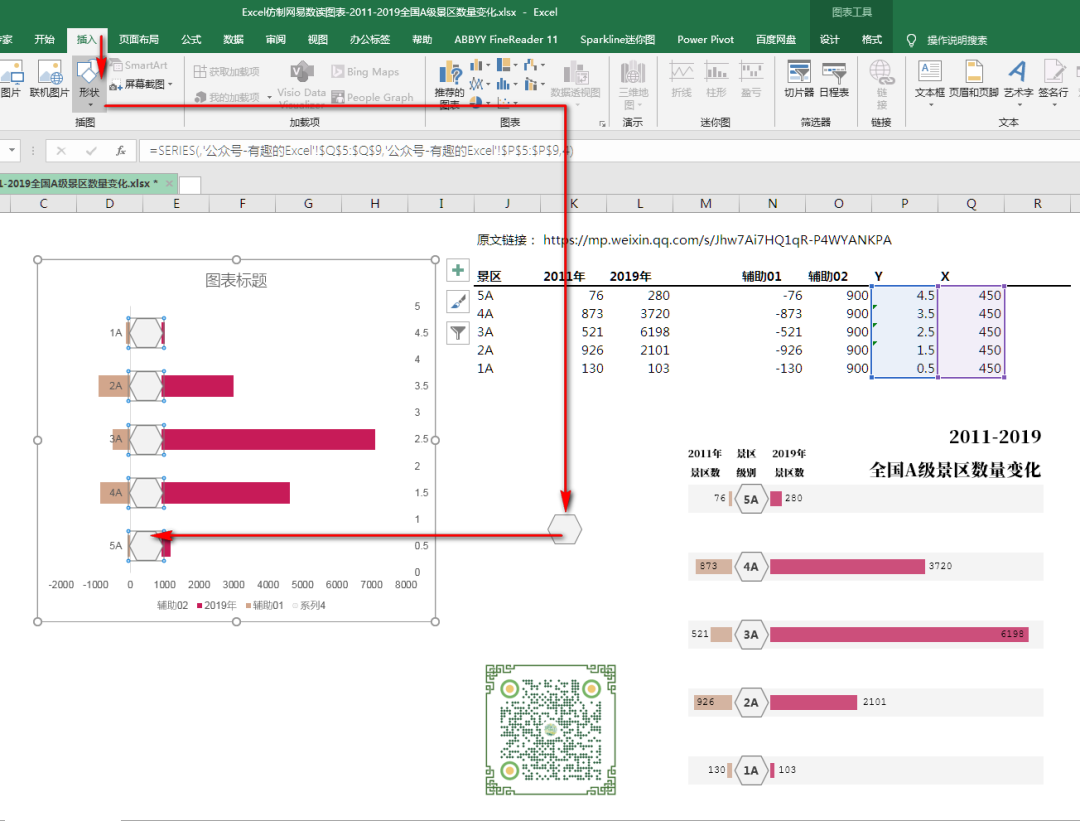Select the Y value 4.5 cell
The width and height of the screenshot is (1080, 821).
904,295
